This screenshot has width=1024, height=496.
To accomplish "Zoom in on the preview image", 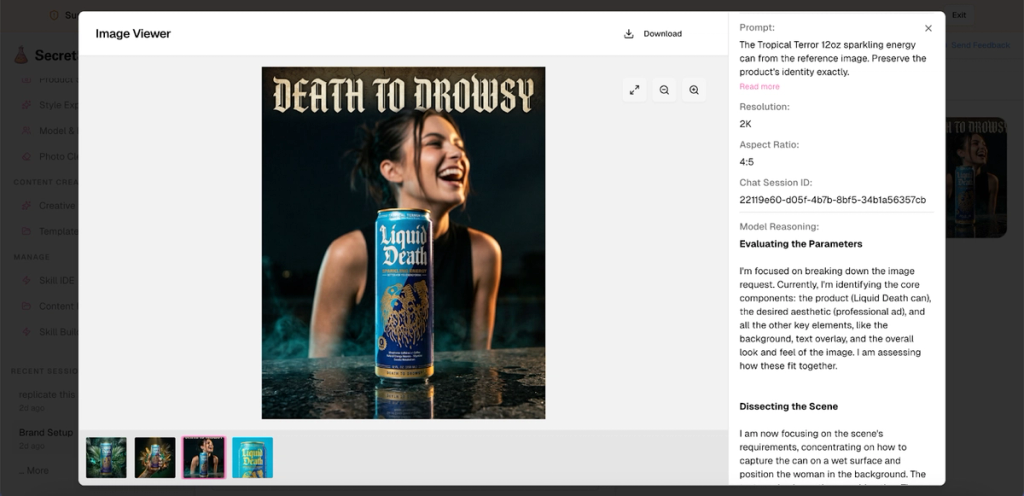I will click(x=694, y=90).
